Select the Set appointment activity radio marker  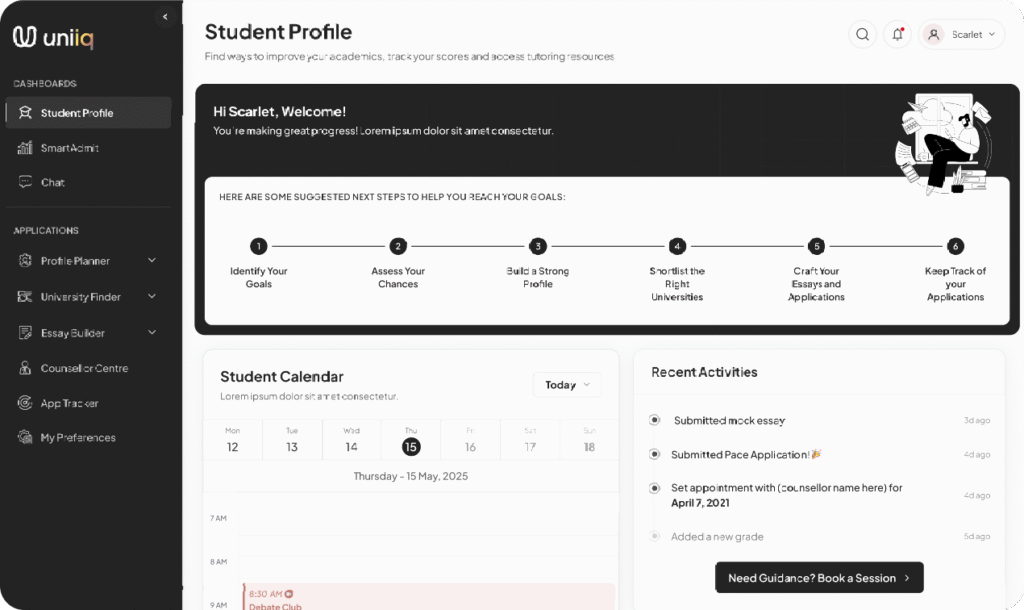tap(654, 488)
